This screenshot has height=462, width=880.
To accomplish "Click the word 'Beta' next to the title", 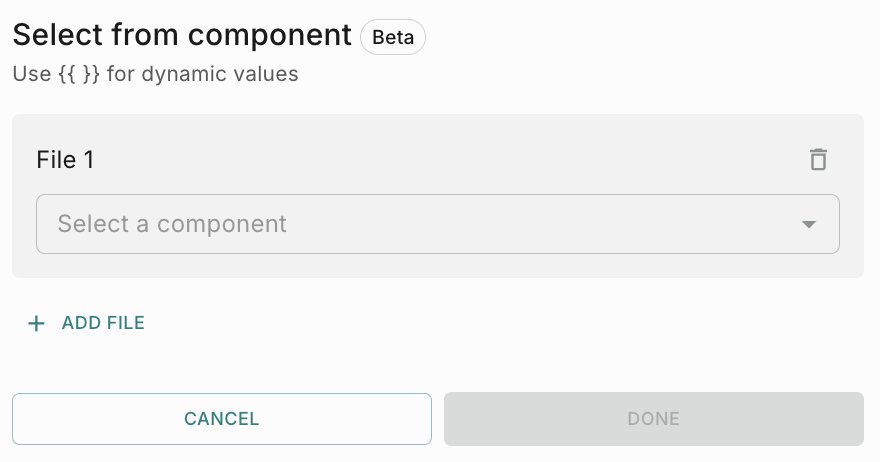I will pos(393,37).
